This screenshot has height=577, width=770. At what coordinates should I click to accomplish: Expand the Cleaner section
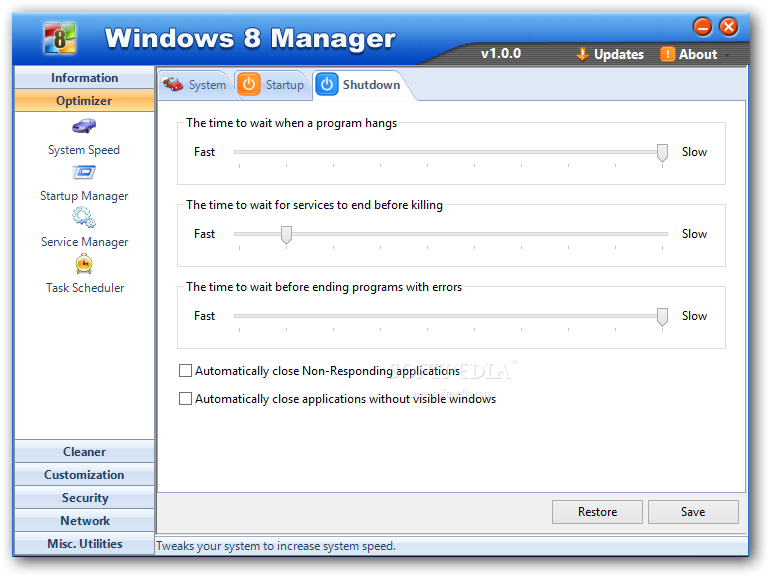84,452
